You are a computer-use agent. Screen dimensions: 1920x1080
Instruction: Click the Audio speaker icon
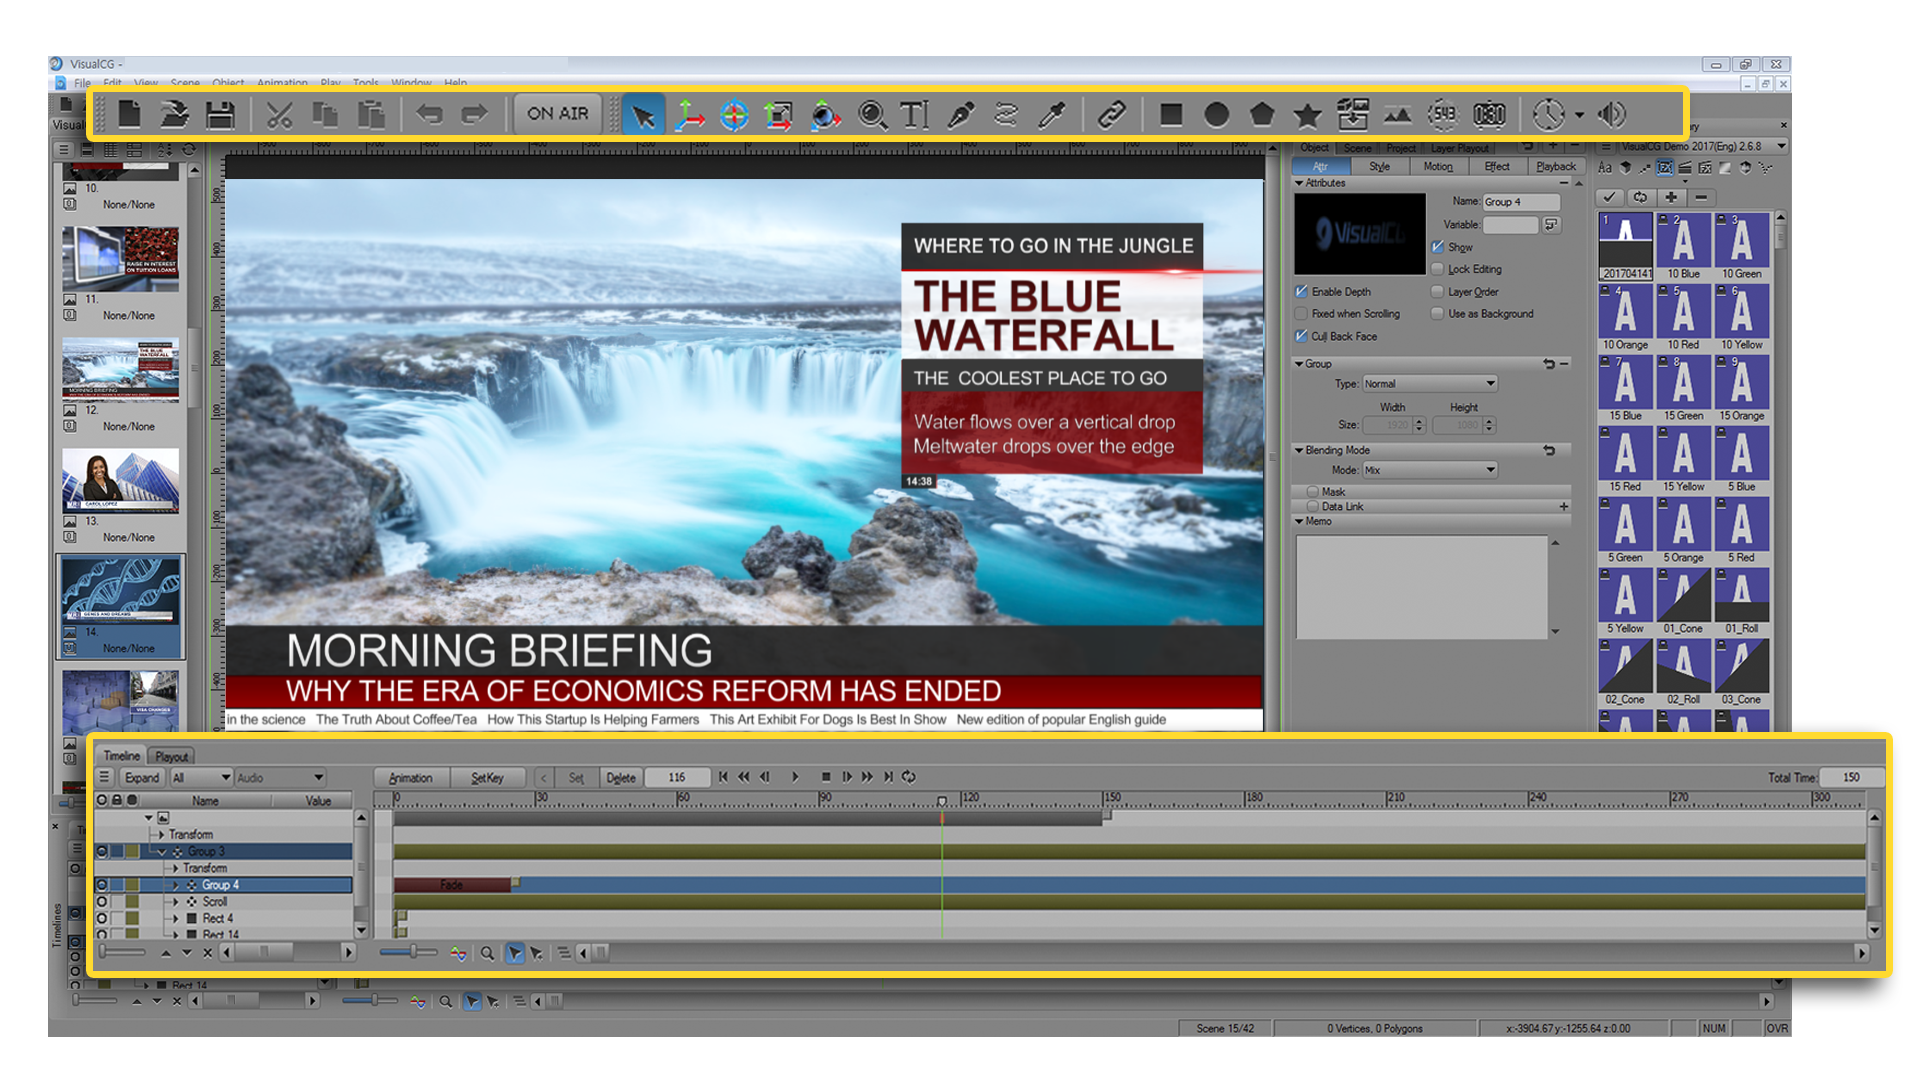click(1612, 114)
